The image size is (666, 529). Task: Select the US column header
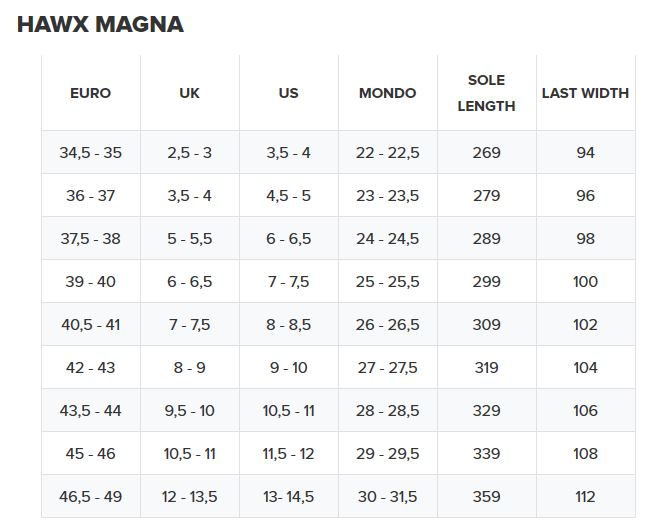[x=288, y=93]
